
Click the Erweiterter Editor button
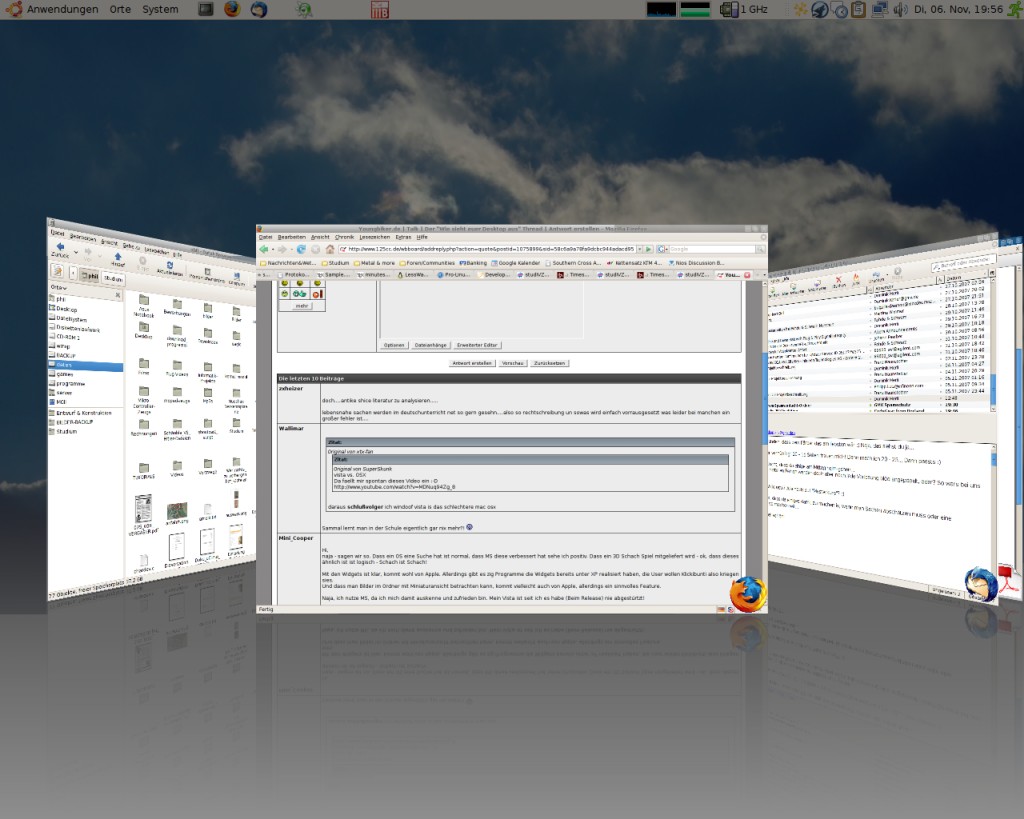pyautogui.click(x=477, y=345)
